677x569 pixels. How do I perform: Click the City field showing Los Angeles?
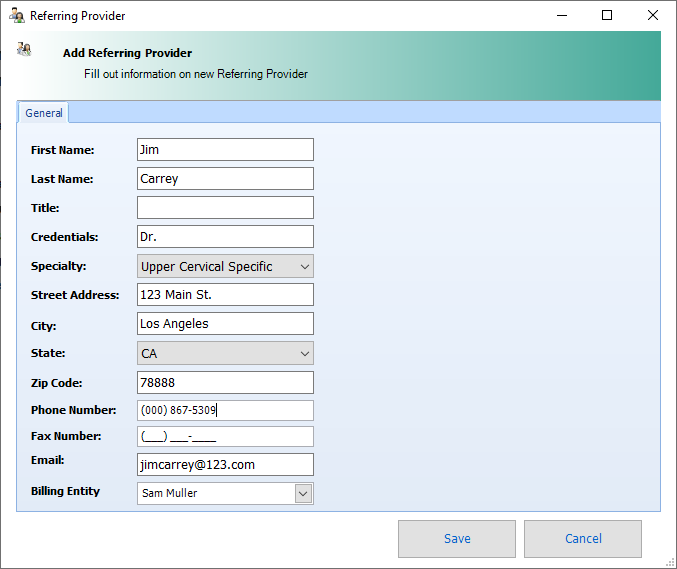[x=225, y=323]
